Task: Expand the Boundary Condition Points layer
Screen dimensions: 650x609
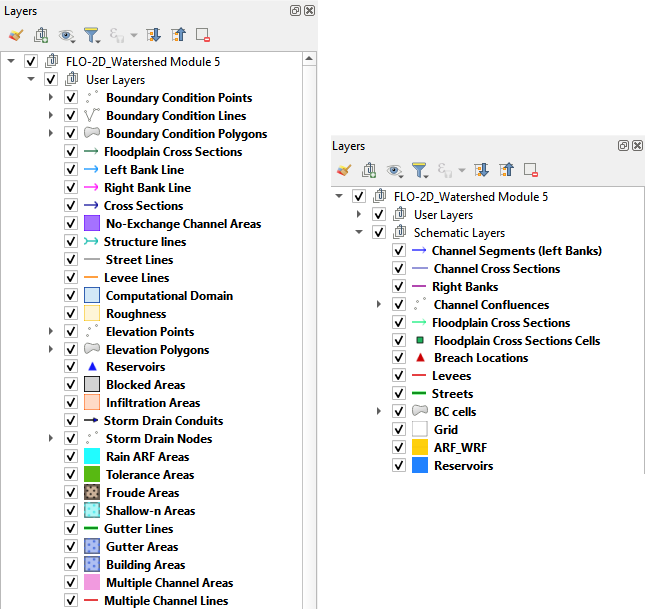Action: click(x=52, y=98)
